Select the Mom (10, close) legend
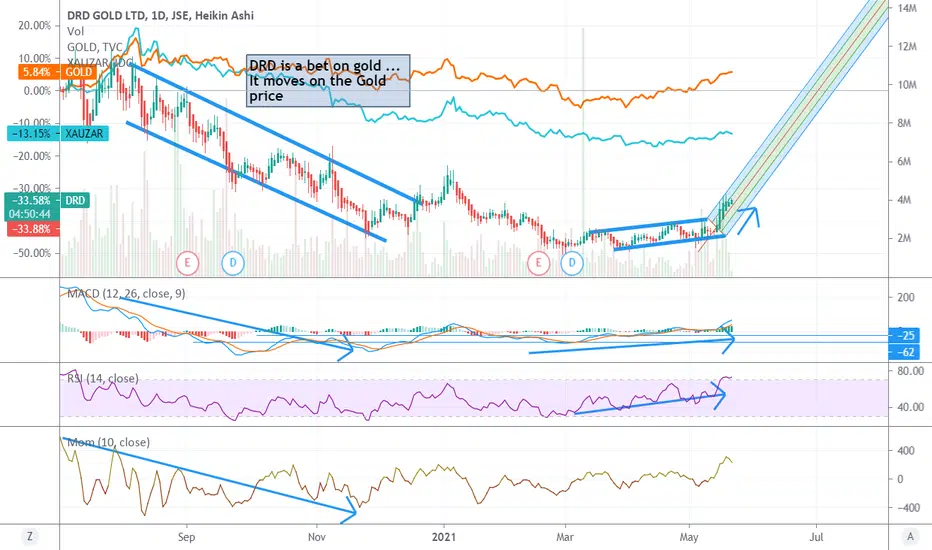The width and height of the screenshot is (932, 550). point(108,442)
